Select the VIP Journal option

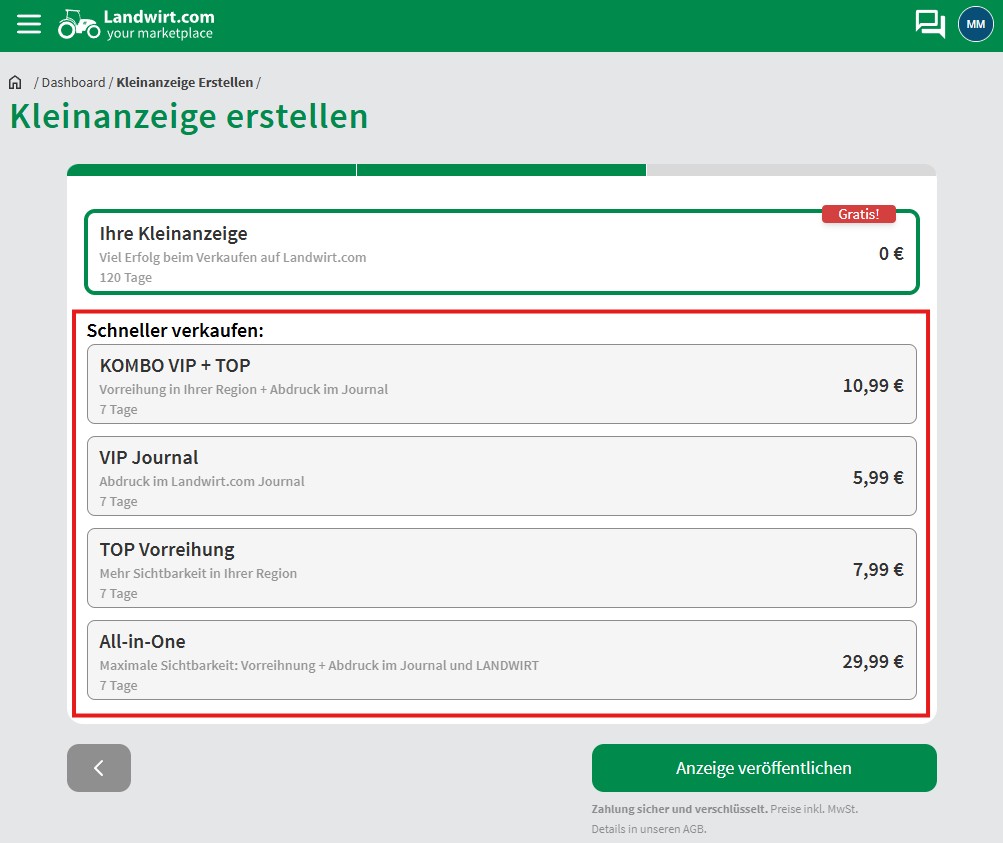pyautogui.click(x=502, y=476)
